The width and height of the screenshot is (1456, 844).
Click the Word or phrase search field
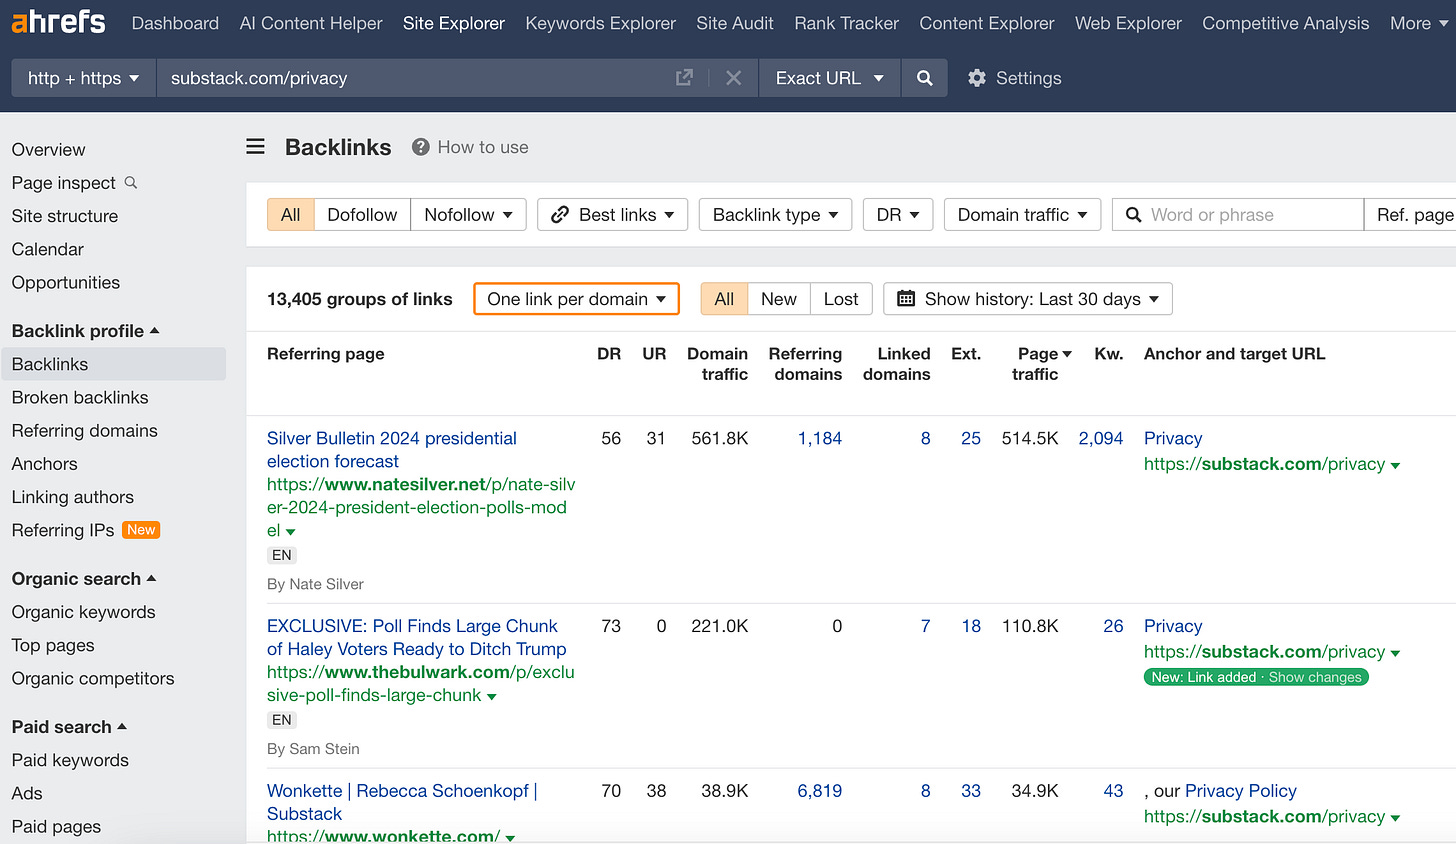tap(1238, 215)
